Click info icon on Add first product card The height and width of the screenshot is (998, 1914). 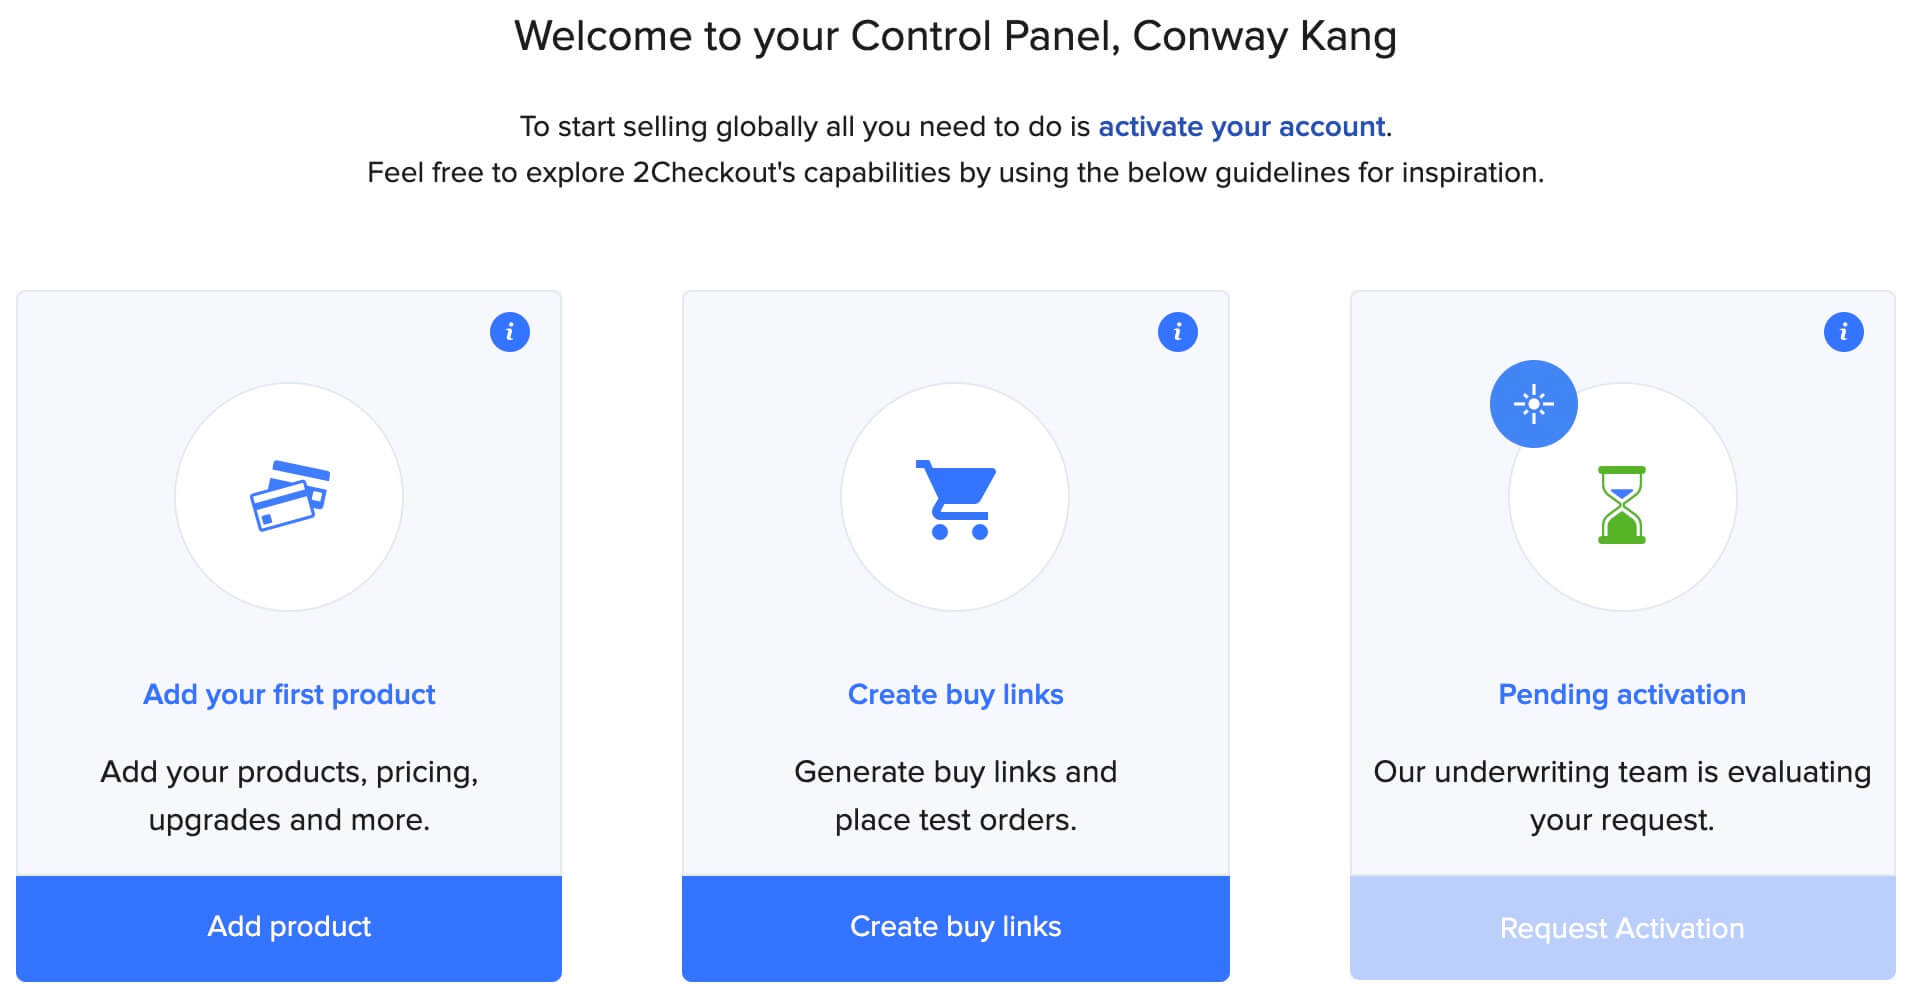pyautogui.click(x=510, y=332)
